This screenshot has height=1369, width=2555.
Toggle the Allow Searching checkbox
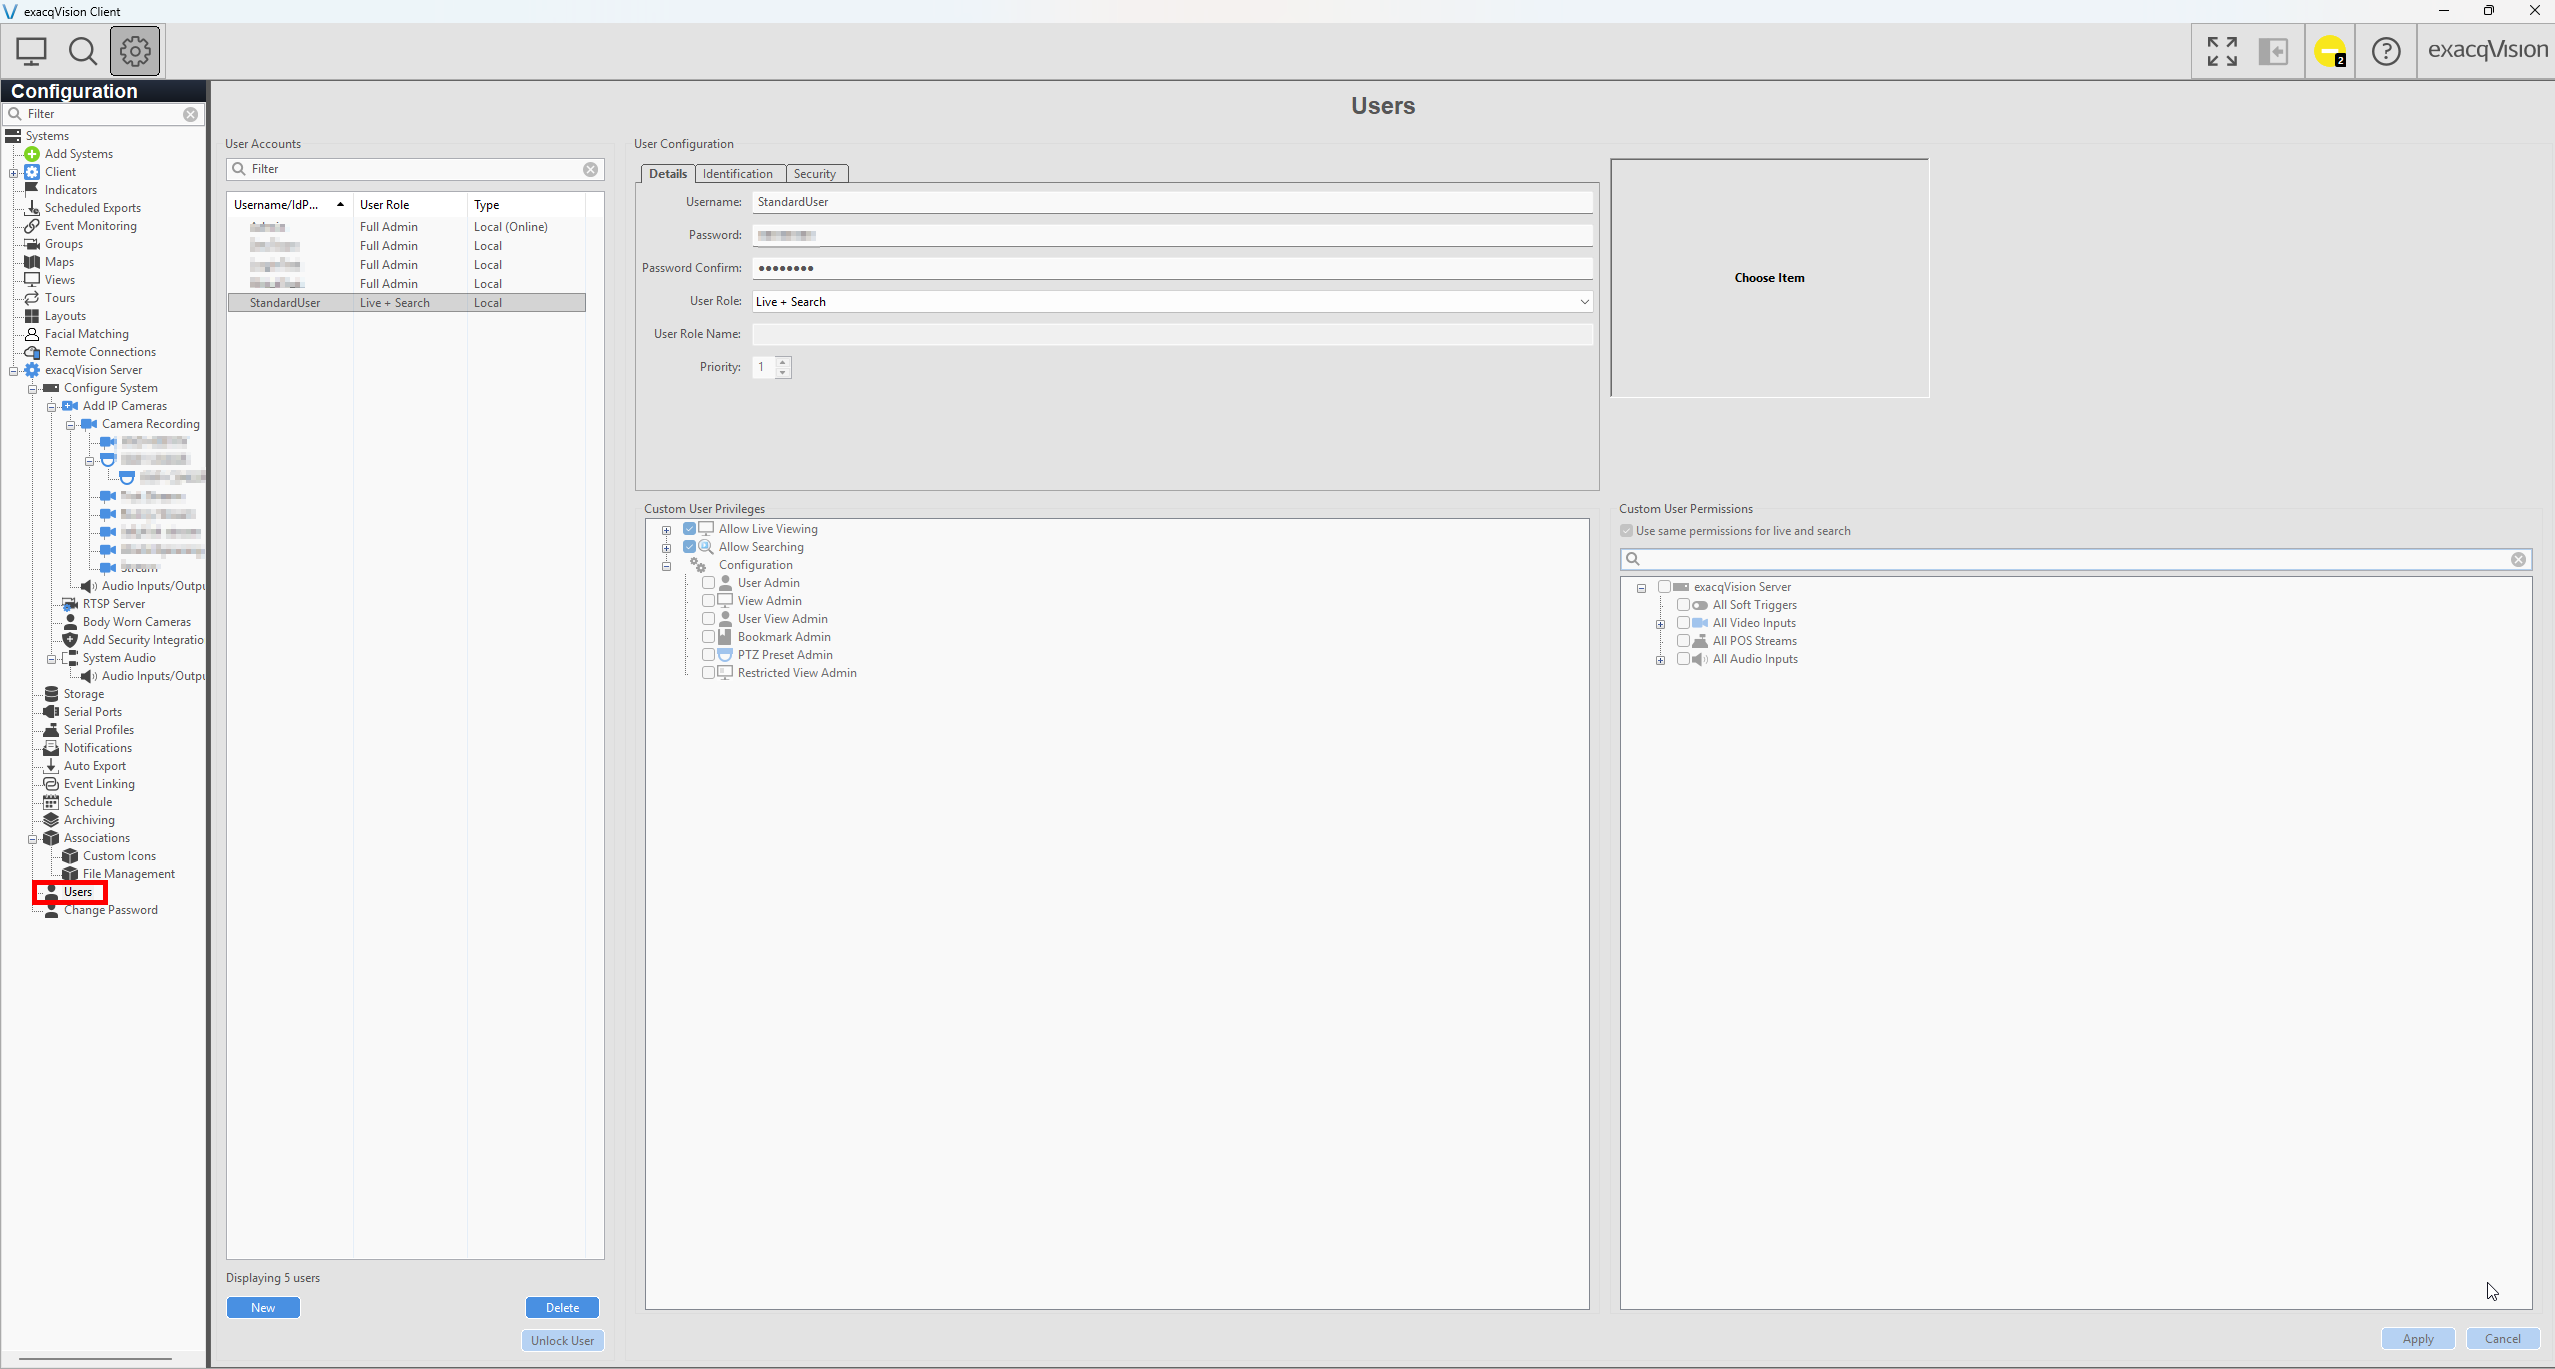(x=689, y=547)
